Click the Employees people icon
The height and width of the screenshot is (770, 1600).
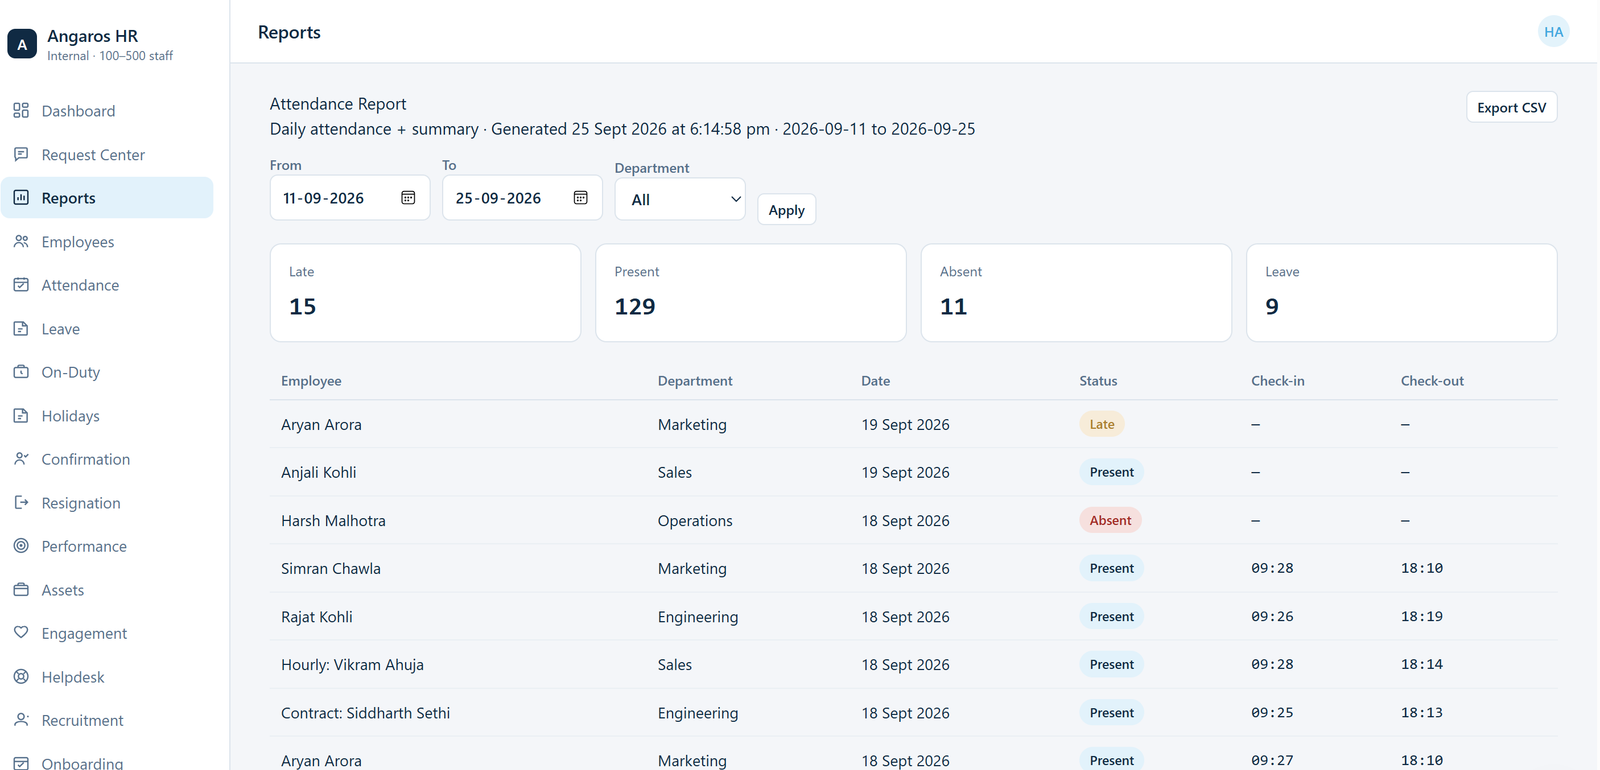21,241
